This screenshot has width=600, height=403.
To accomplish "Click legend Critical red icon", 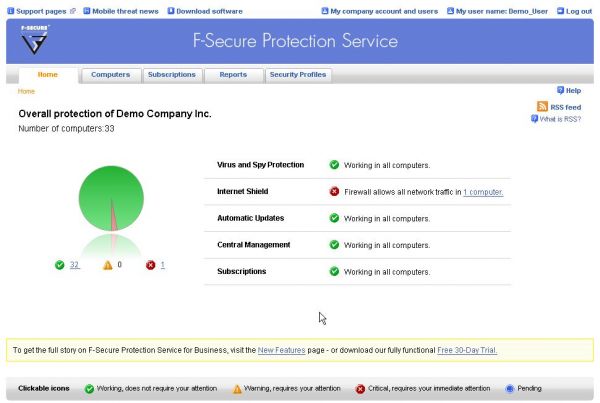I will (360, 389).
